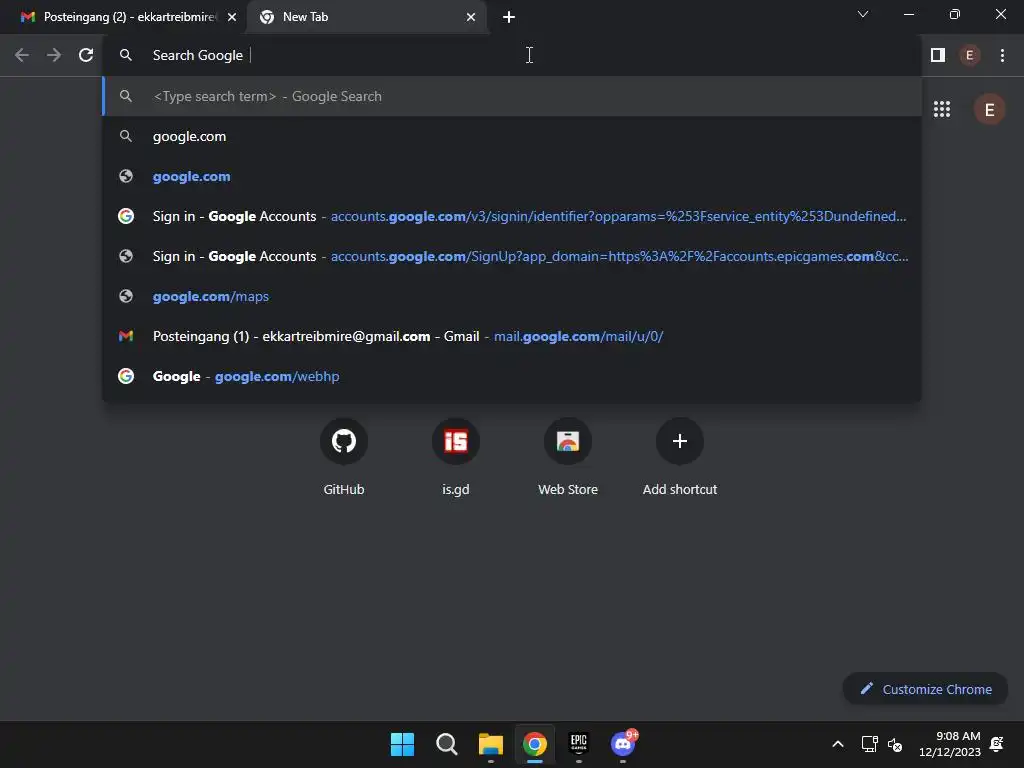Click the forward navigation arrow

click(54, 56)
